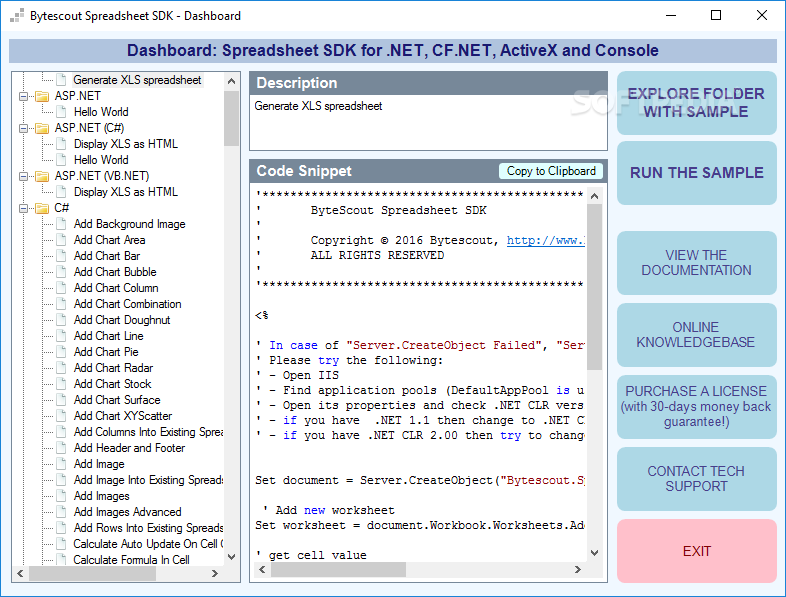Click the code snippet scroll-down arrow

595,553
